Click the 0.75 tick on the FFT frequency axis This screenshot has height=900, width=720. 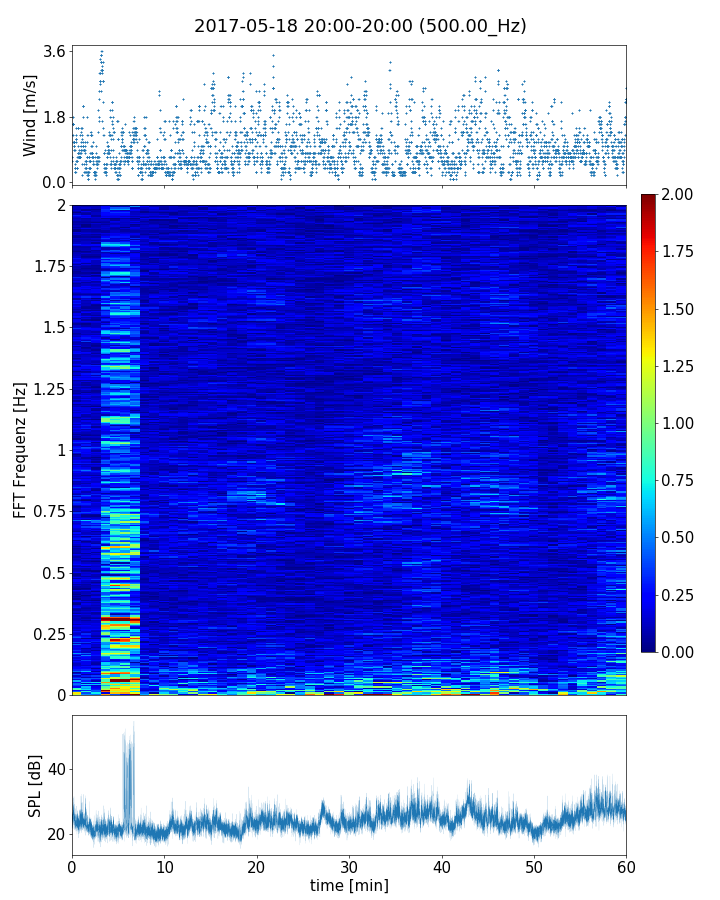pos(45,511)
